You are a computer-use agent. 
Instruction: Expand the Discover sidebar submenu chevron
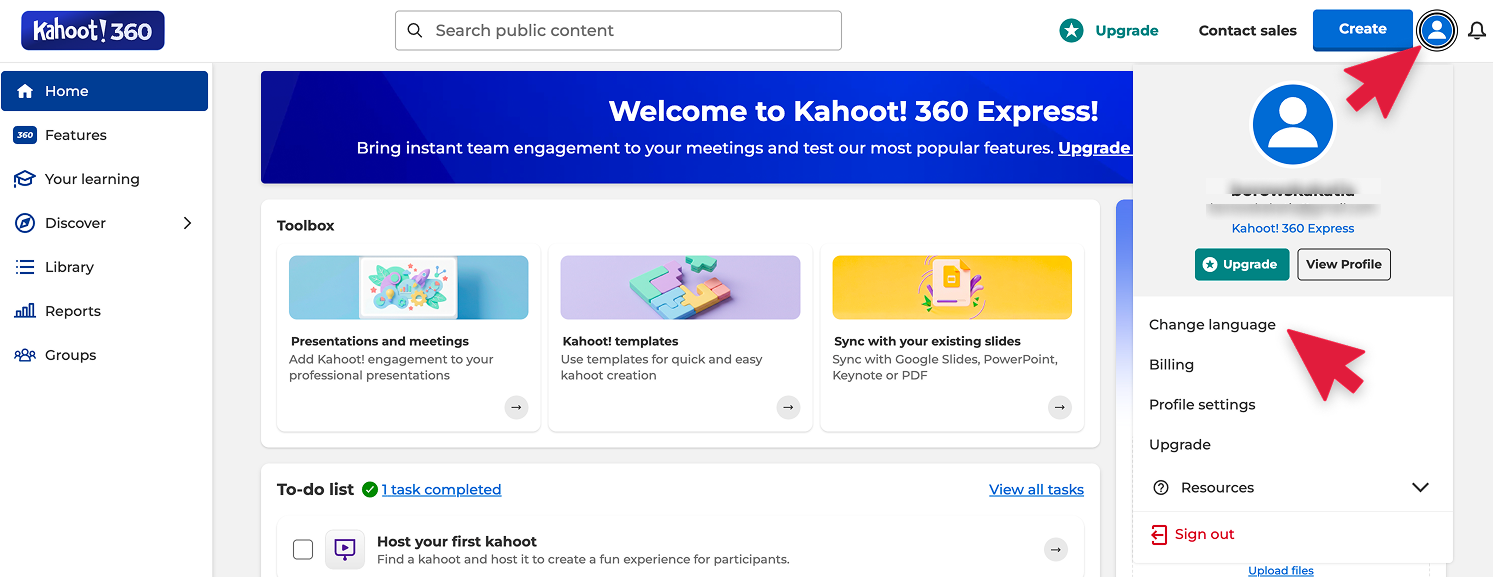pos(187,223)
